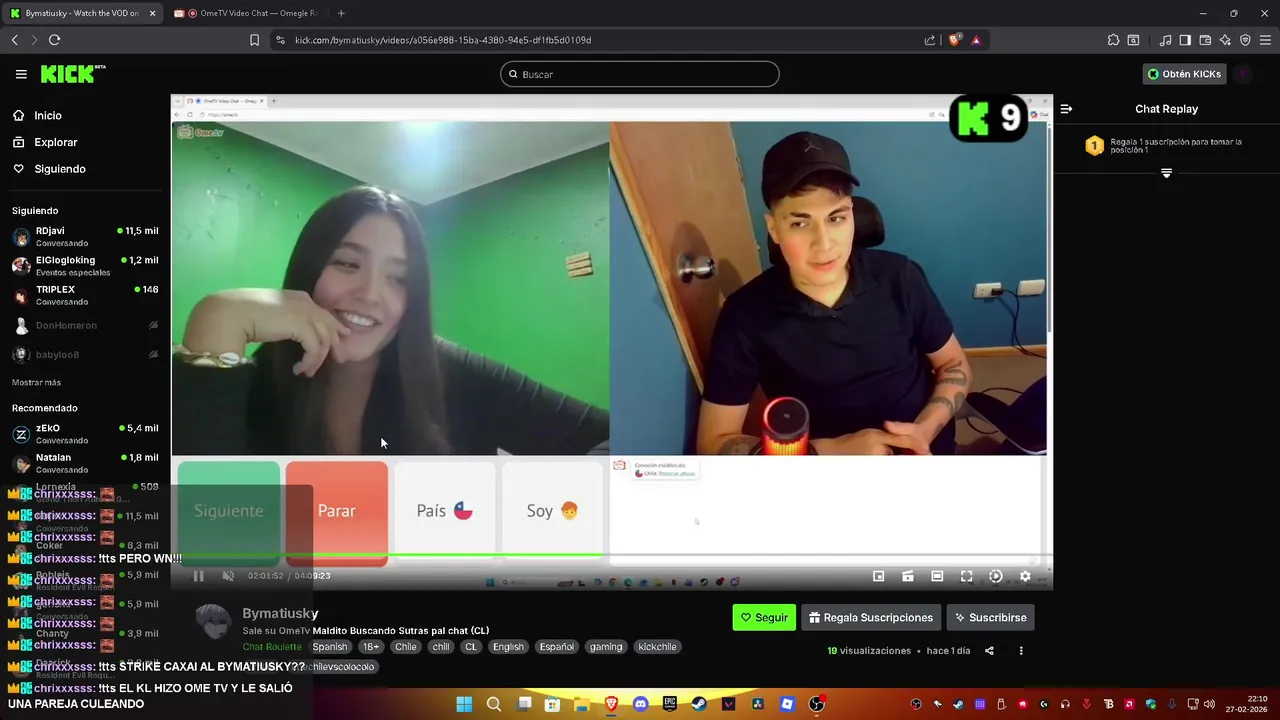This screenshot has width=1280, height=720.
Task: Follow Bymatiusky with Seguir button
Action: pyautogui.click(x=764, y=618)
